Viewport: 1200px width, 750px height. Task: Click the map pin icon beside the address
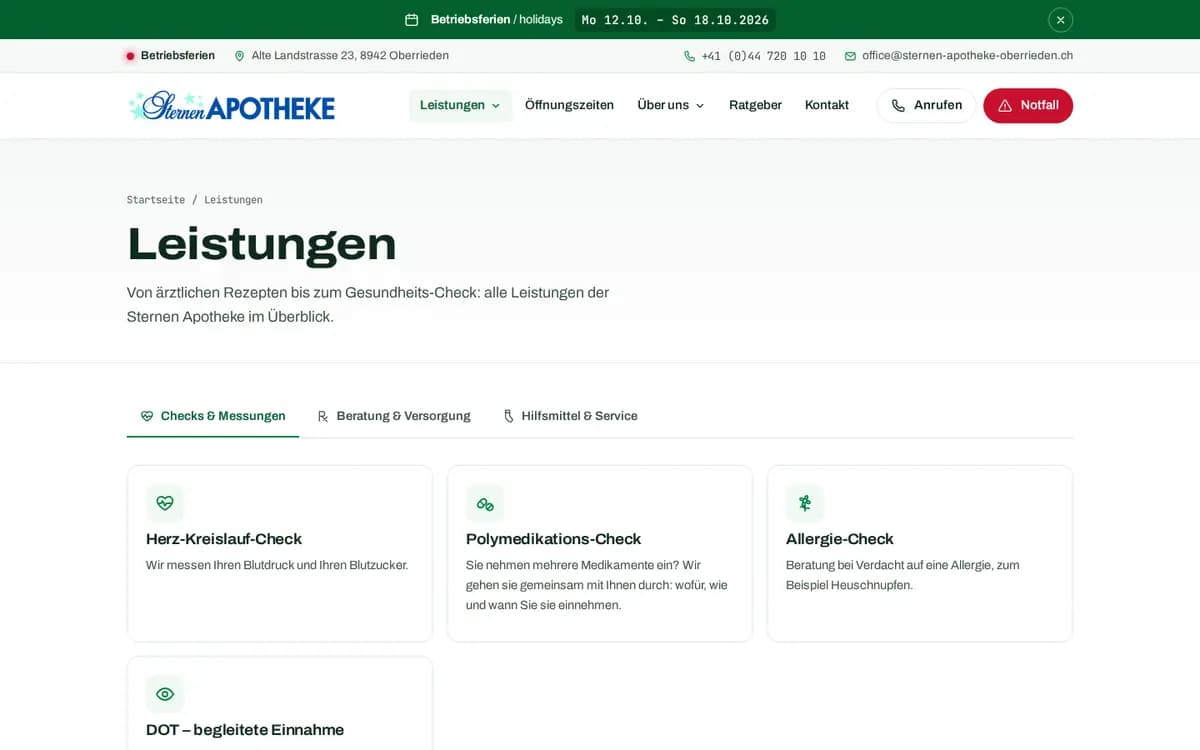tap(239, 56)
